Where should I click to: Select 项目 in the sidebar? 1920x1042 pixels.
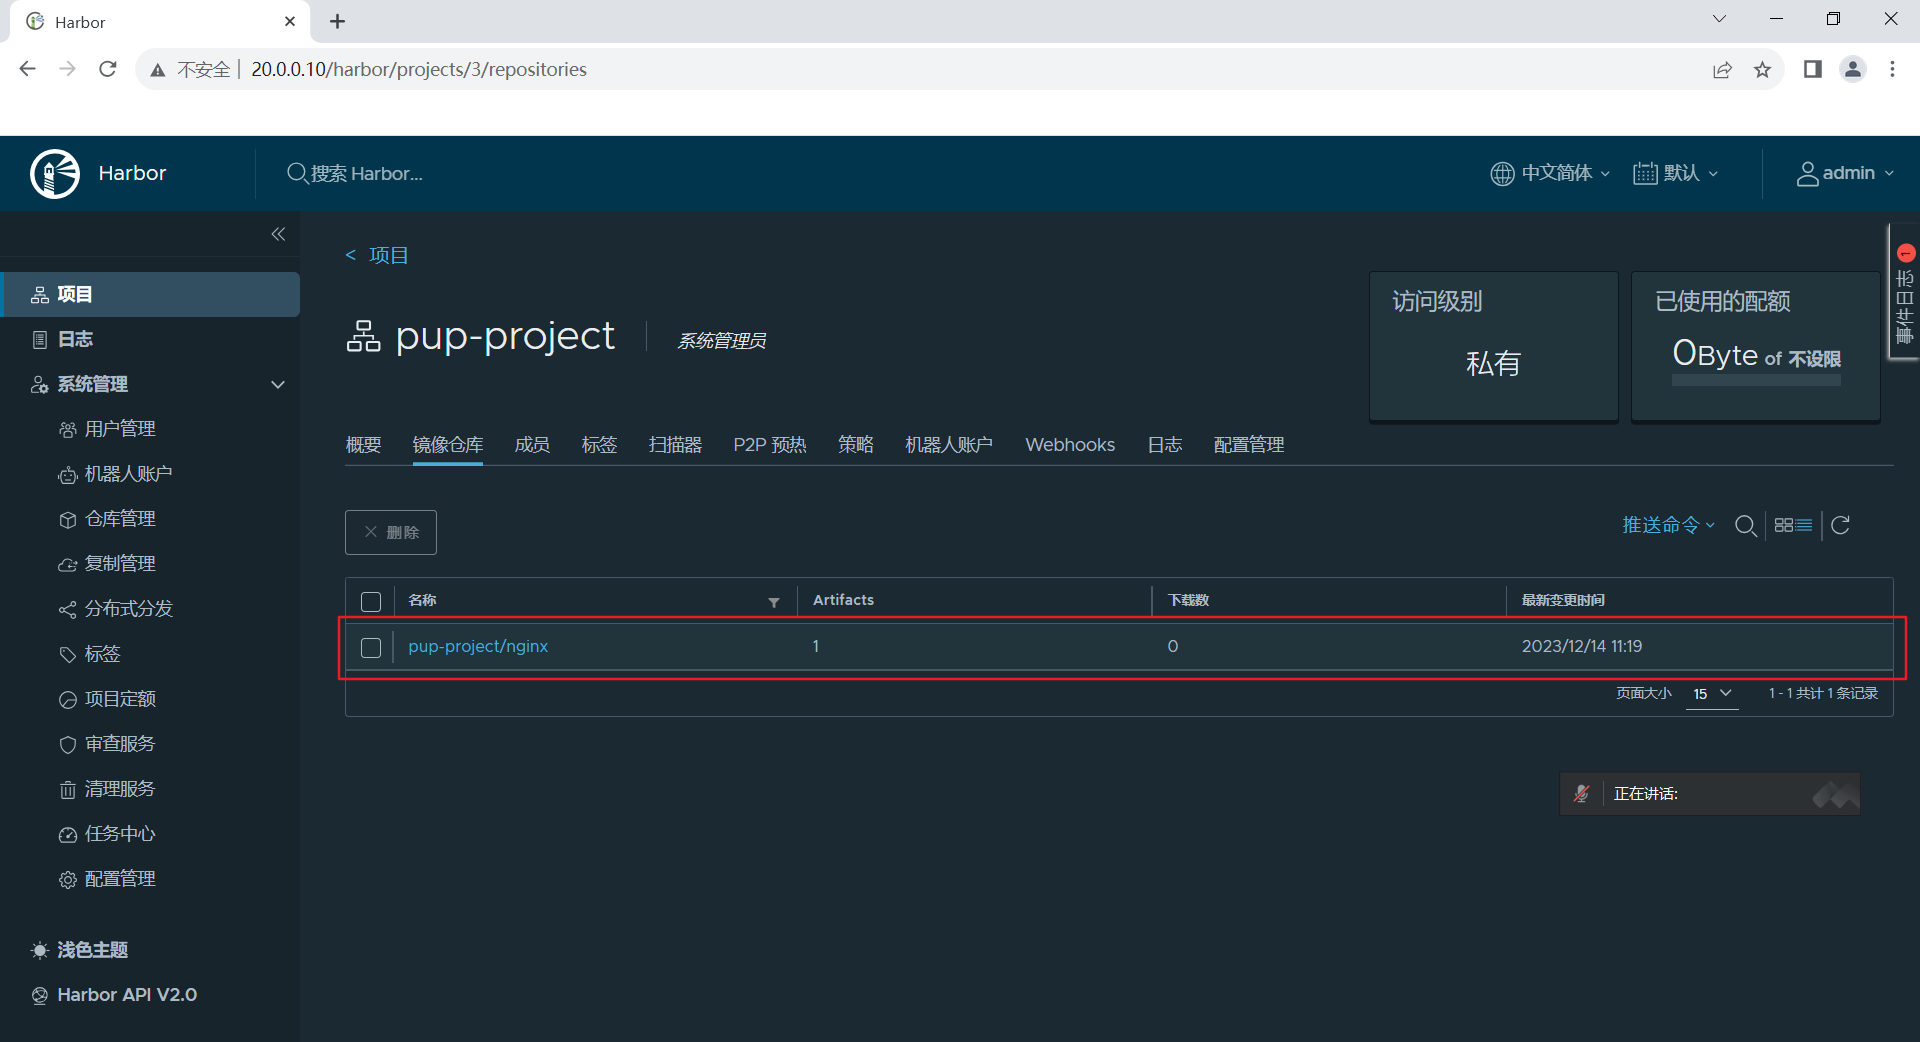(150, 294)
